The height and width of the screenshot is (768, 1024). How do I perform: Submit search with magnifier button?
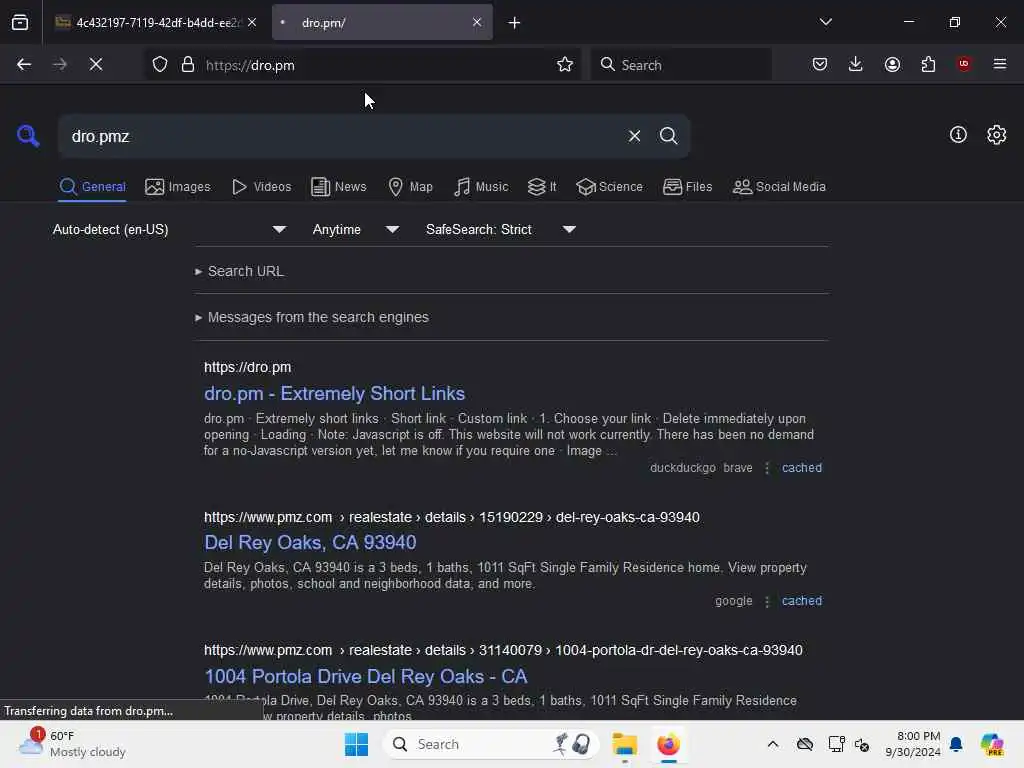(x=668, y=136)
